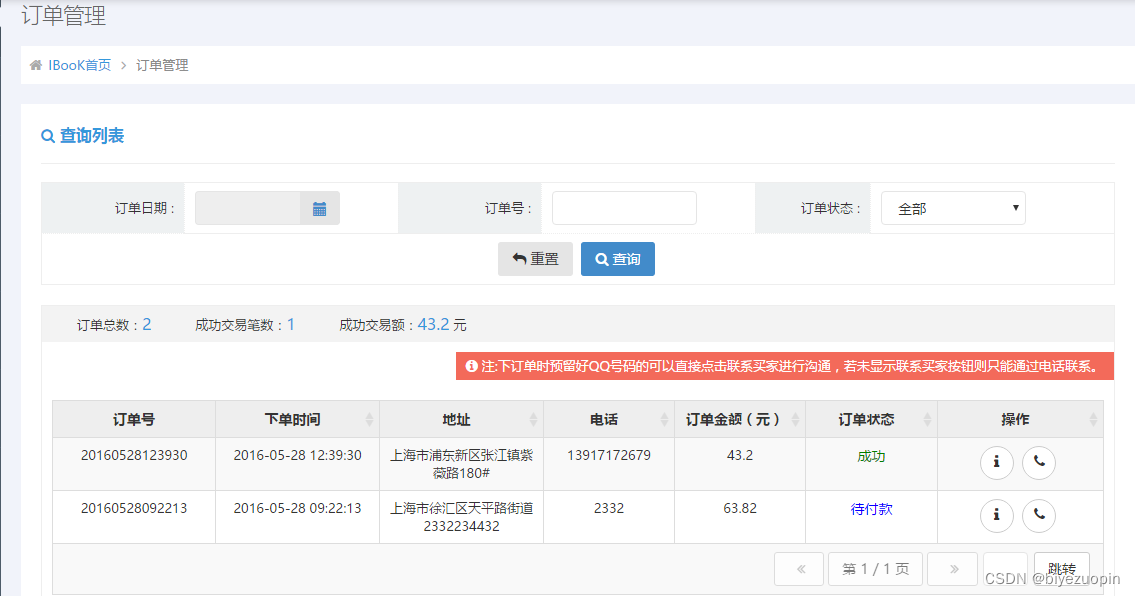Click the amount 43.2 in table
1135x596 pixels.
coord(740,456)
